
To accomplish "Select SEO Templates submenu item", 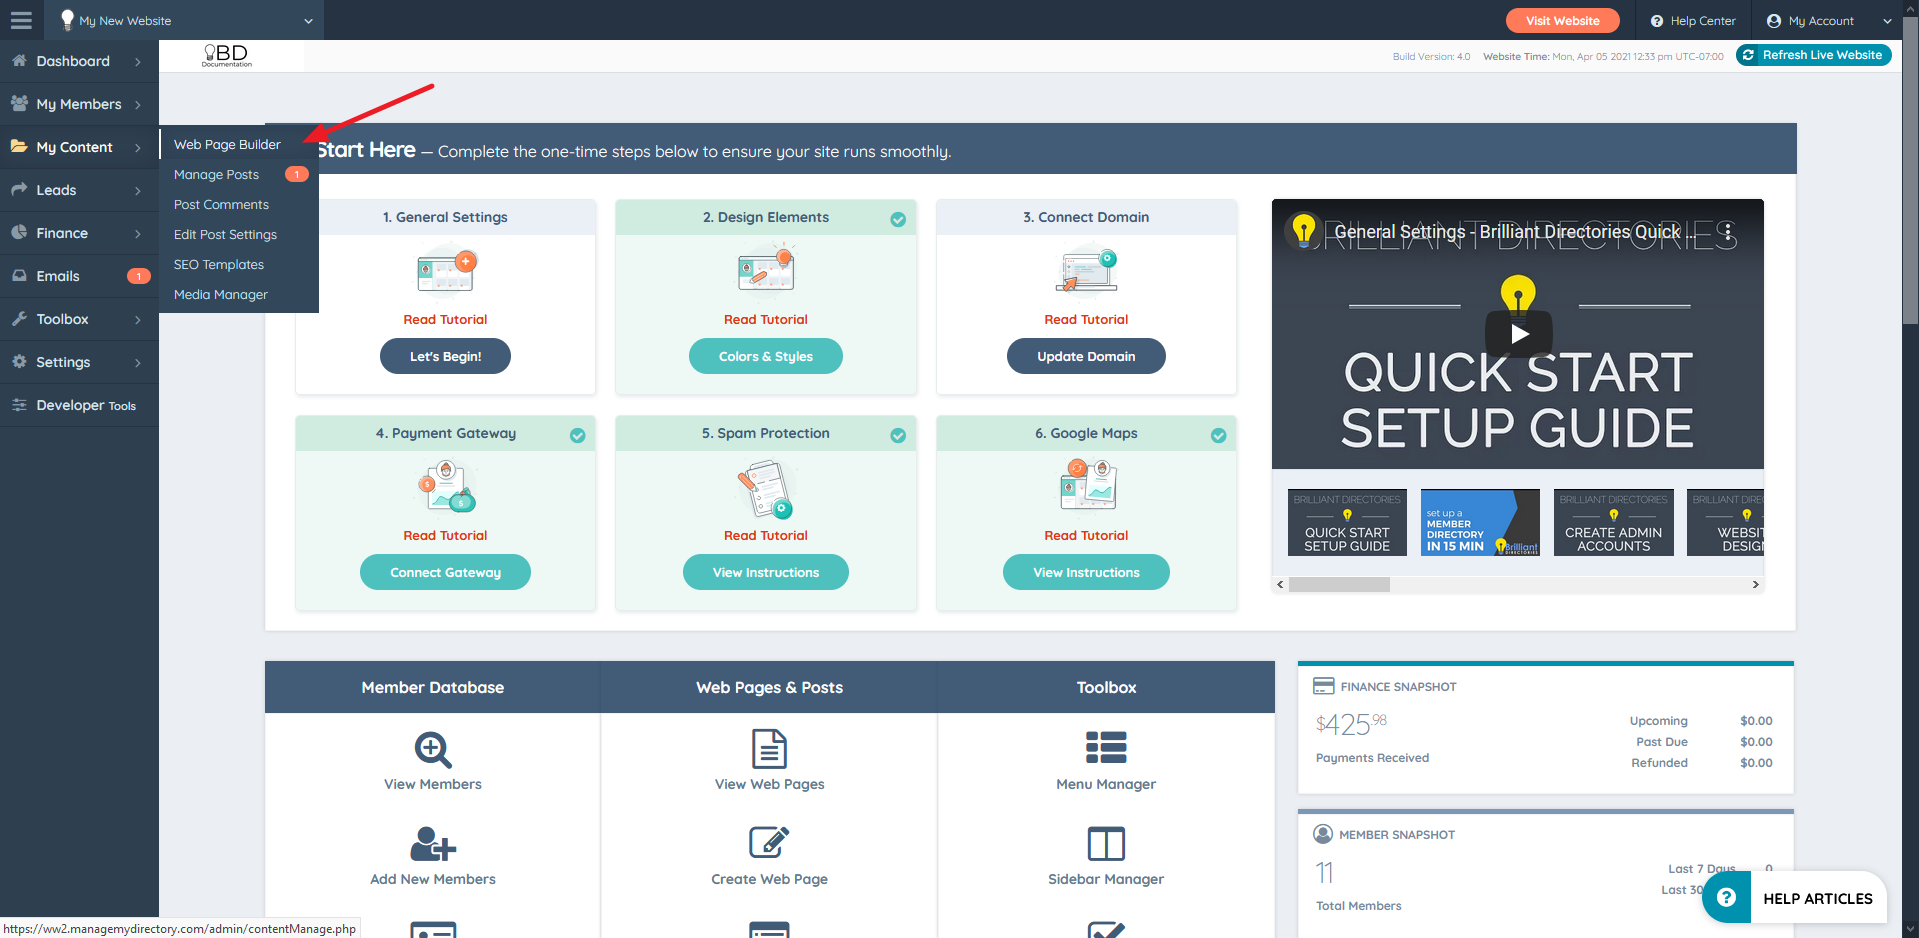I will (x=219, y=264).
